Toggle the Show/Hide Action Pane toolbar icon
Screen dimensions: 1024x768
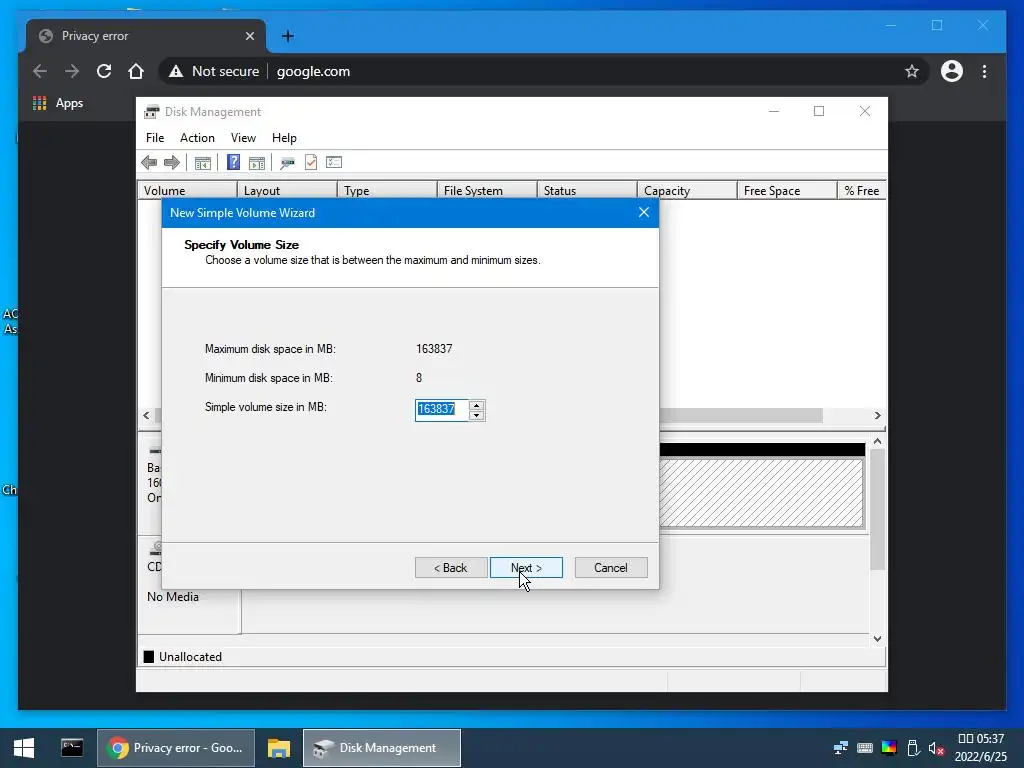tap(257, 163)
